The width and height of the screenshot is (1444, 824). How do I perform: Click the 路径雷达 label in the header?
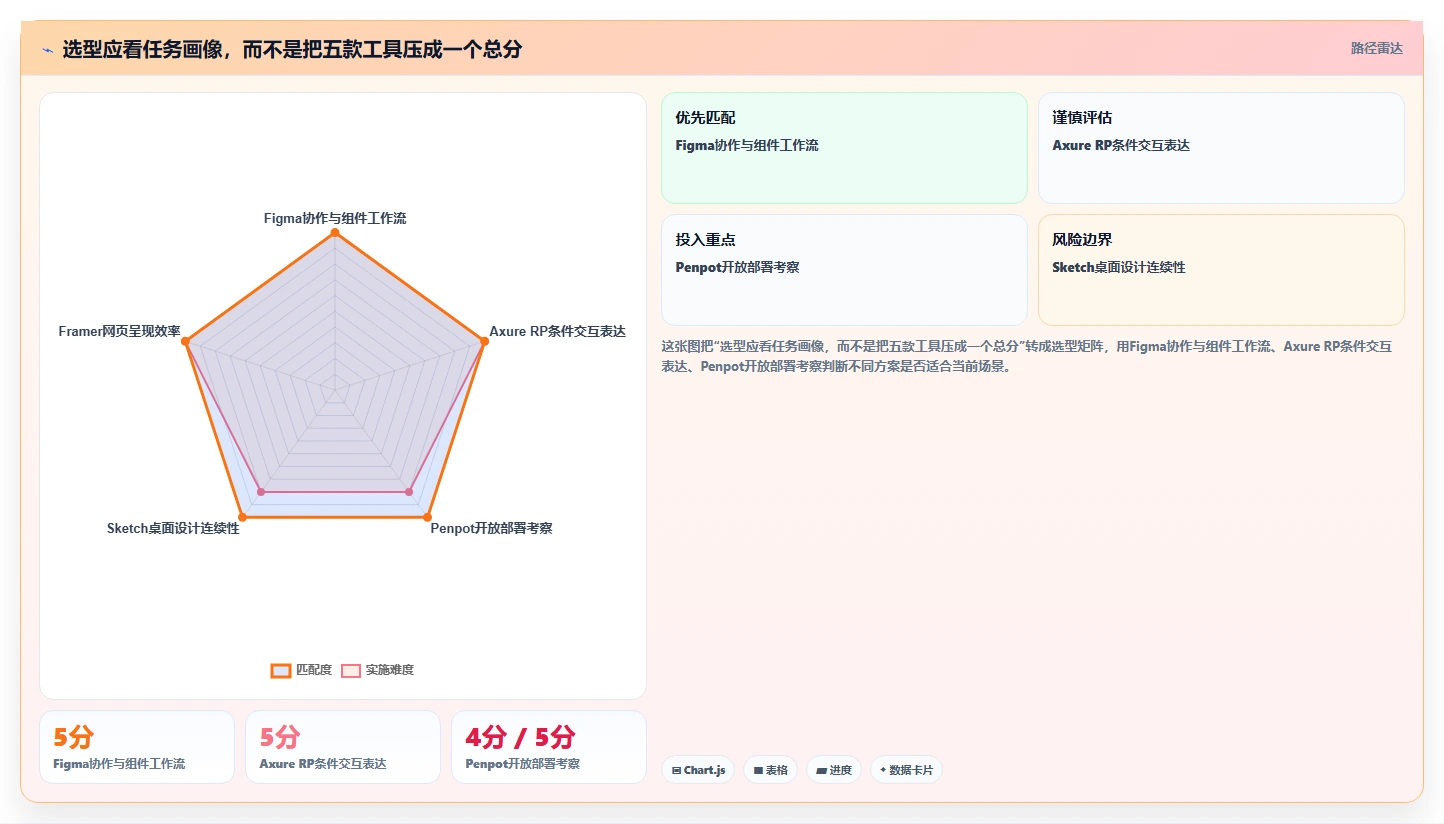click(1377, 48)
